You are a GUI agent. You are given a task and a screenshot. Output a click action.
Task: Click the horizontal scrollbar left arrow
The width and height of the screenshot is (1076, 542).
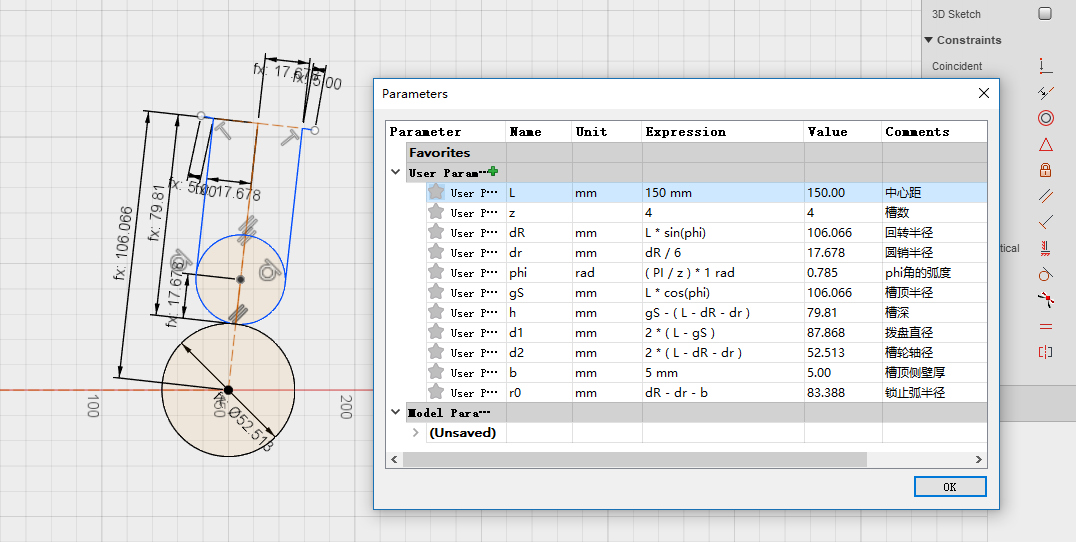pyautogui.click(x=395, y=459)
